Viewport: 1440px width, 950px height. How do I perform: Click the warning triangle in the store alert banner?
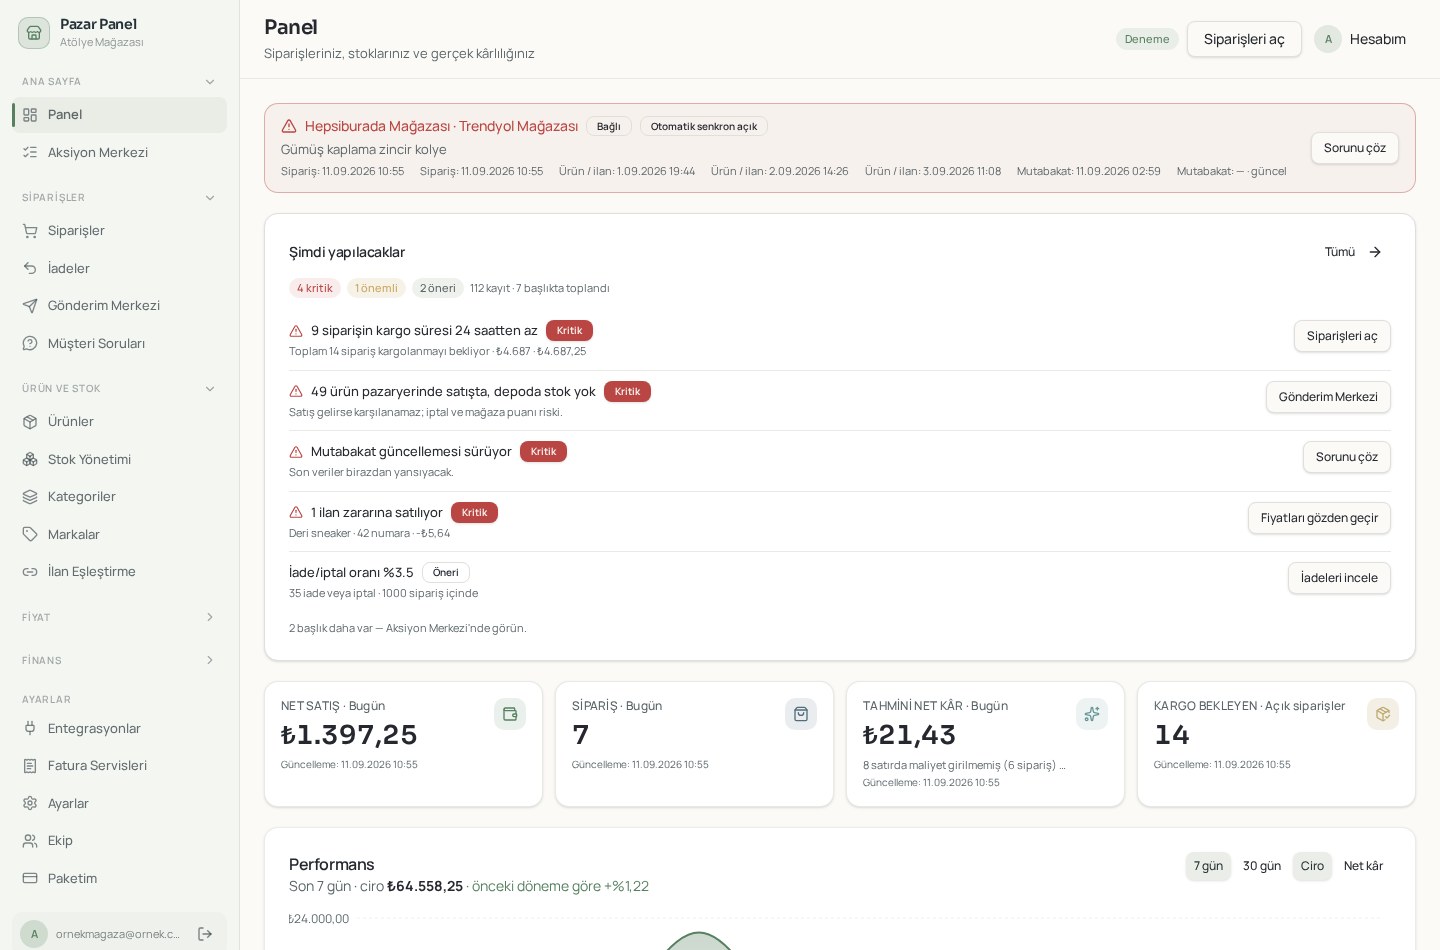(289, 126)
